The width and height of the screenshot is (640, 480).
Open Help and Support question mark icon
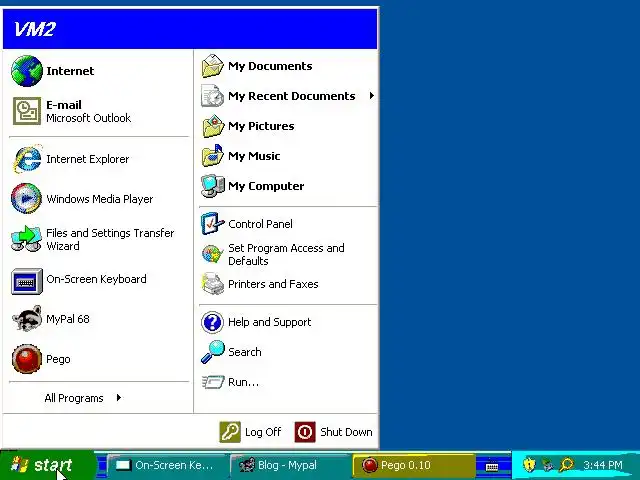point(213,322)
